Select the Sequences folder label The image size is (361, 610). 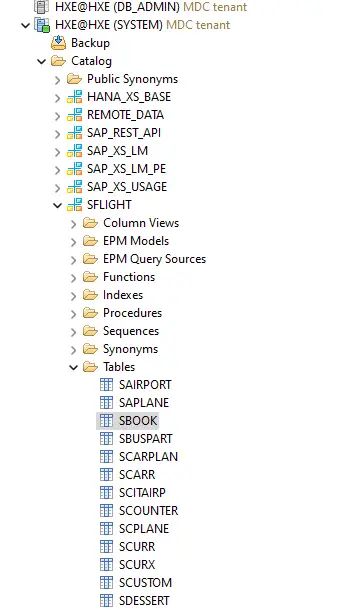(x=131, y=331)
